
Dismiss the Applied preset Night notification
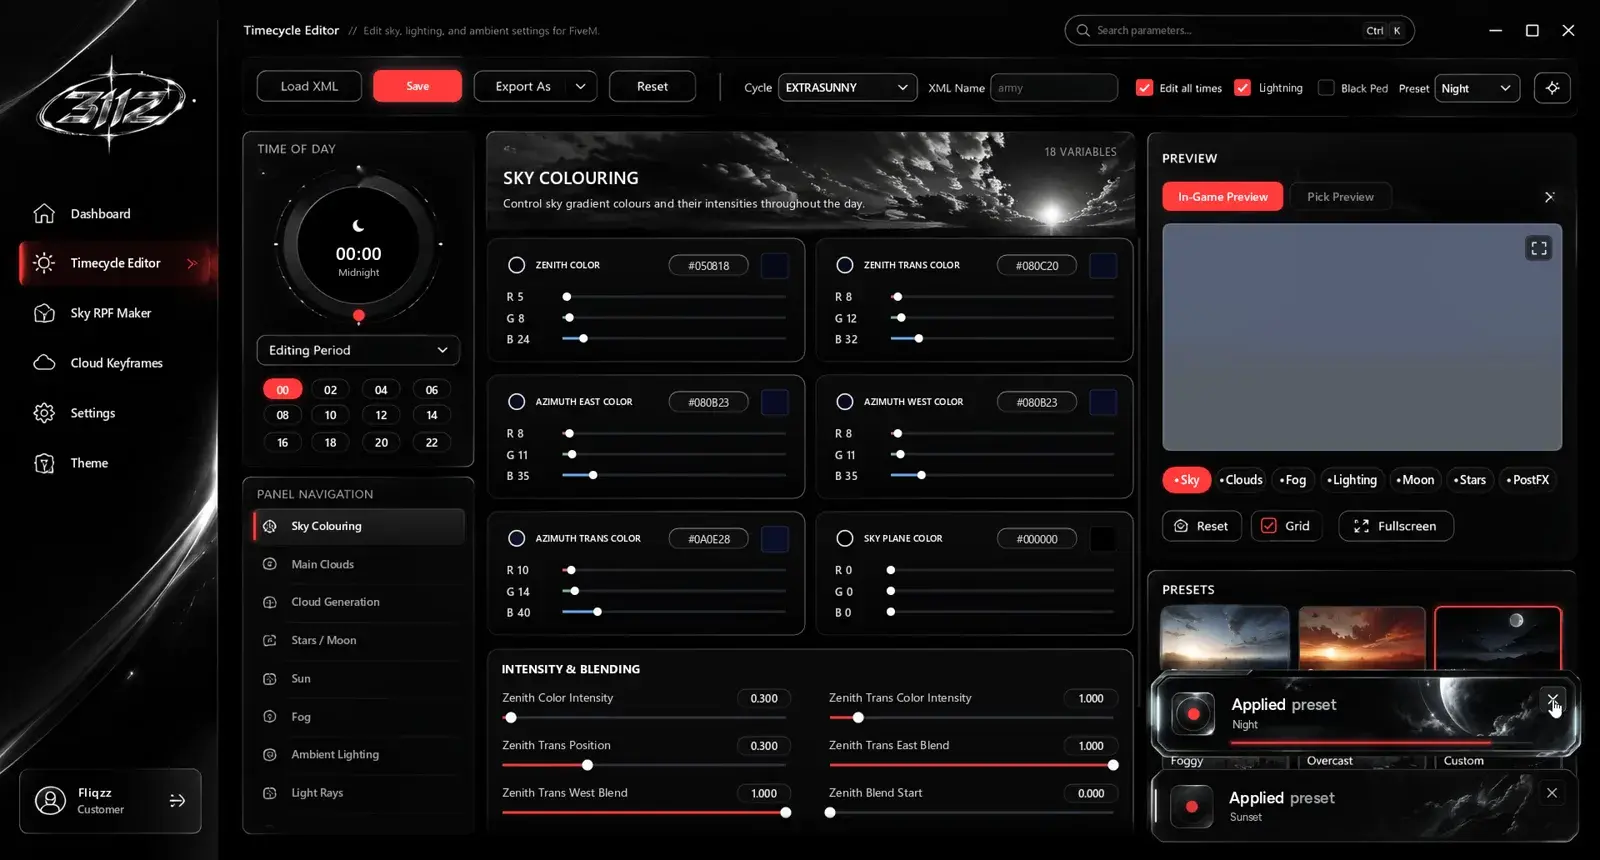coord(1552,699)
